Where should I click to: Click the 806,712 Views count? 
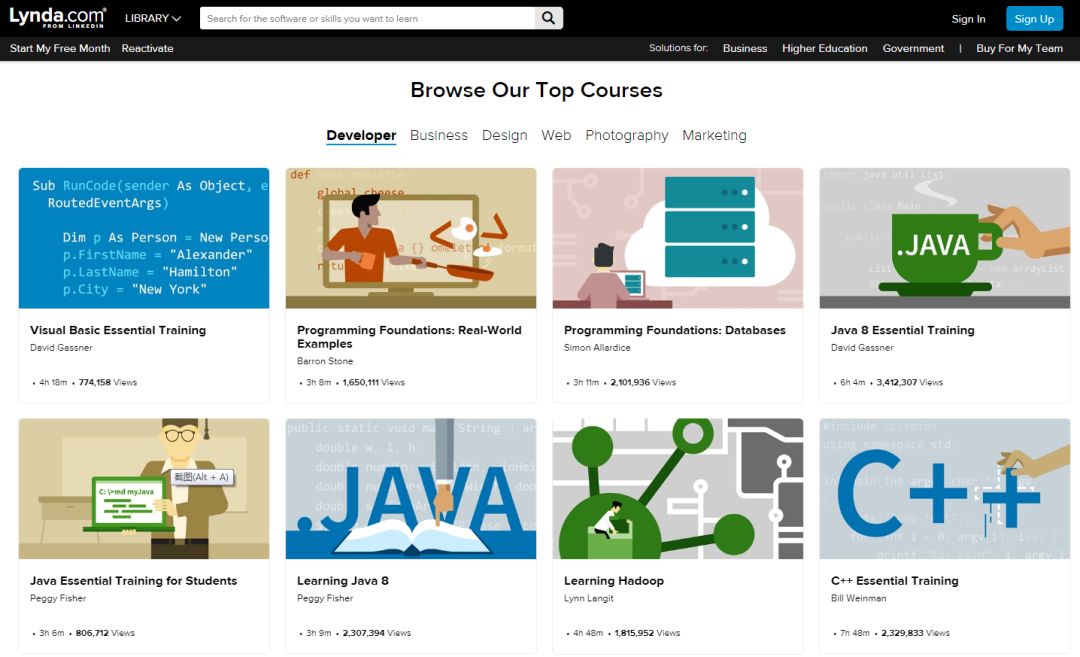[105, 633]
